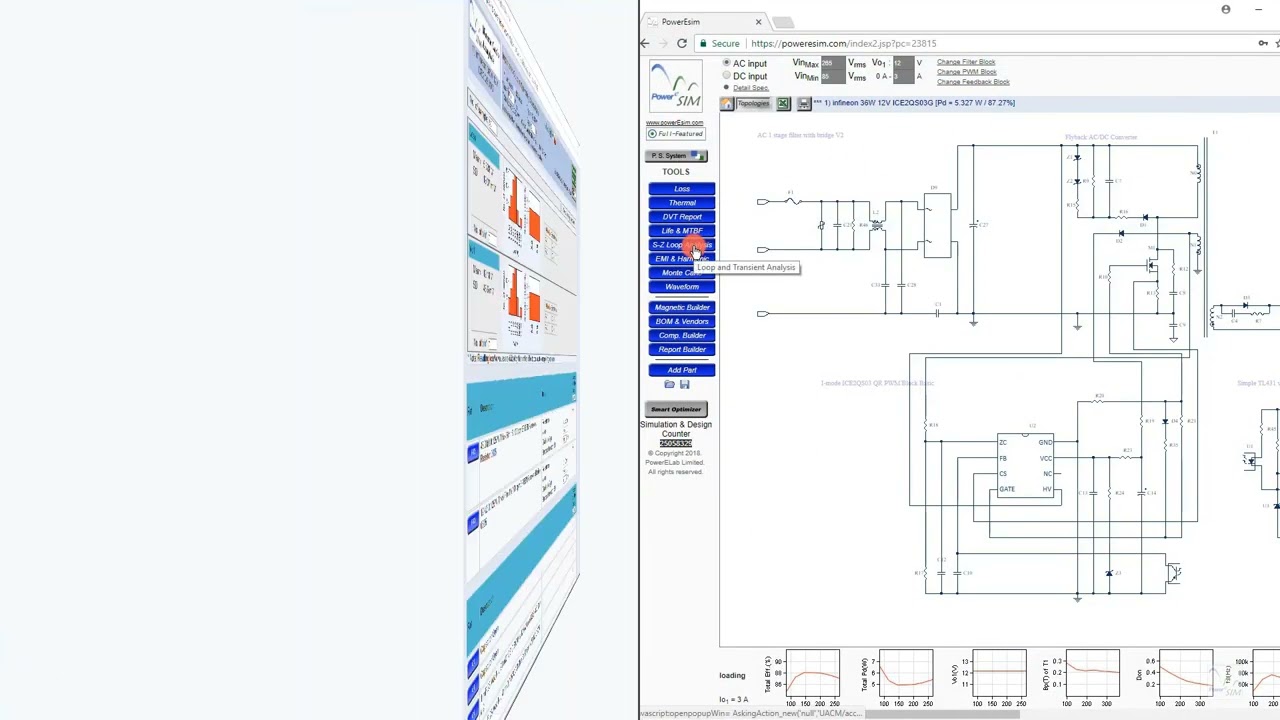The width and height of the screenshot is (1280, 720).
Task: Click the Excel export icon
Action: point(783,104)
